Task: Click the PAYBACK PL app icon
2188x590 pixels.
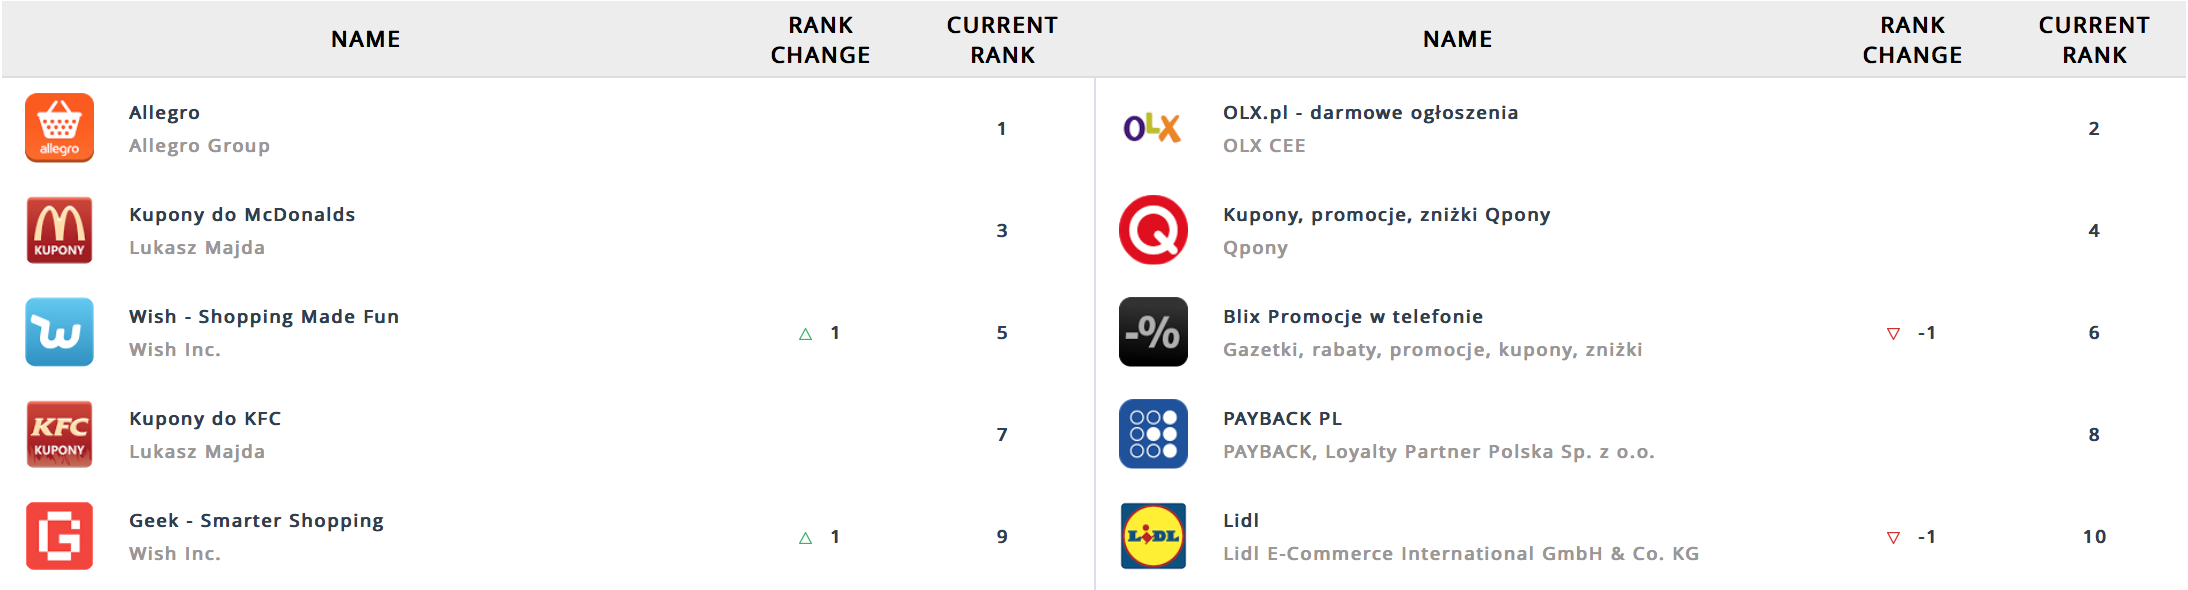Action: pos(1153,434)
